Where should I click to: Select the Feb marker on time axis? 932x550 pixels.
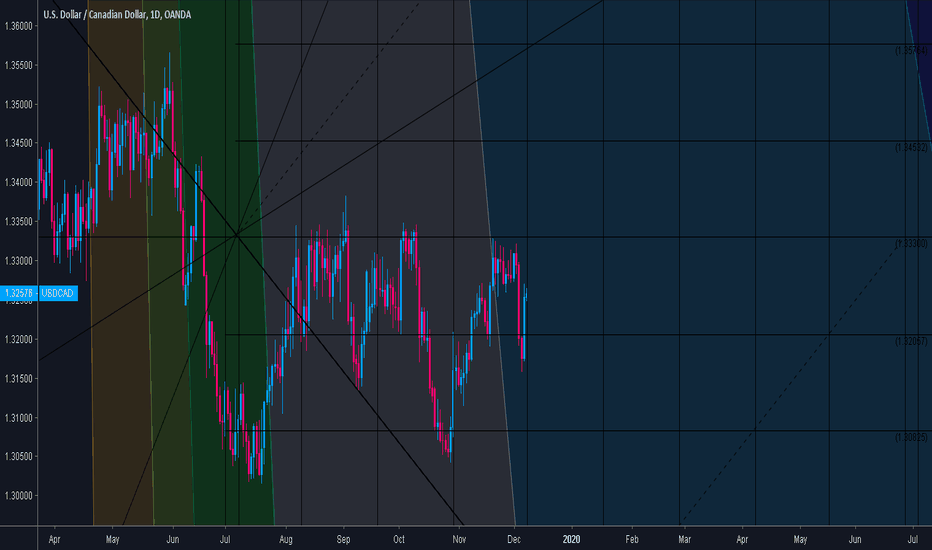click(632, 539)
